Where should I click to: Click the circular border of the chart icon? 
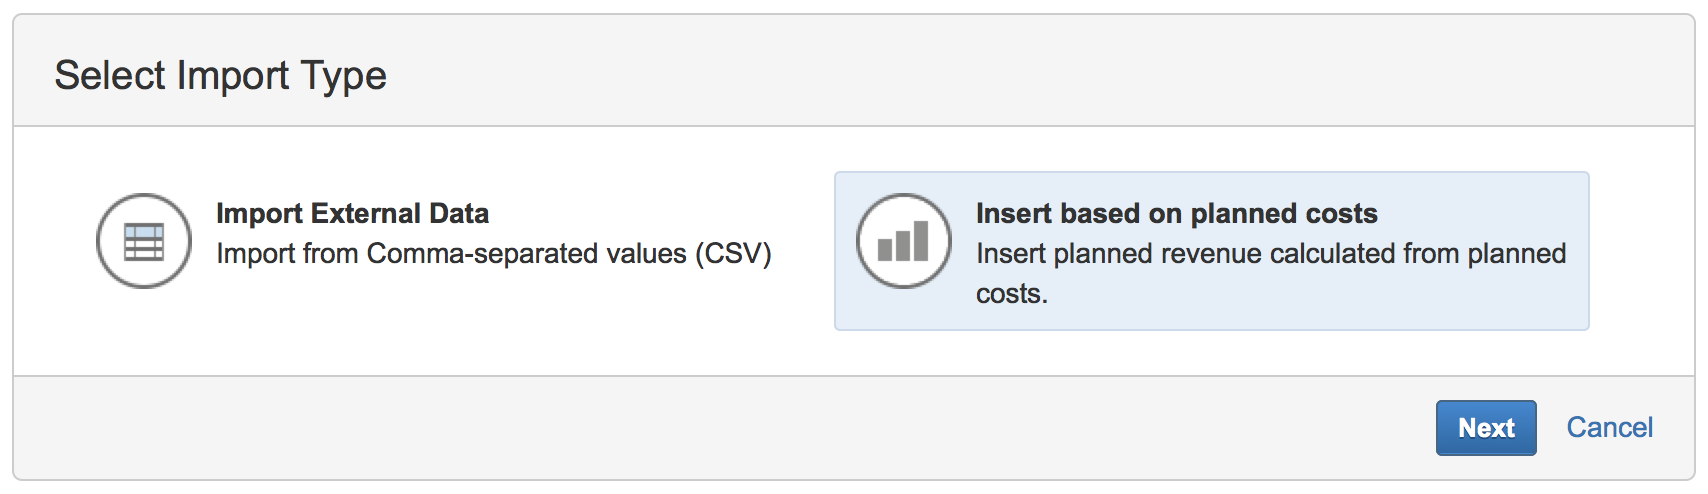click(859, 241)
